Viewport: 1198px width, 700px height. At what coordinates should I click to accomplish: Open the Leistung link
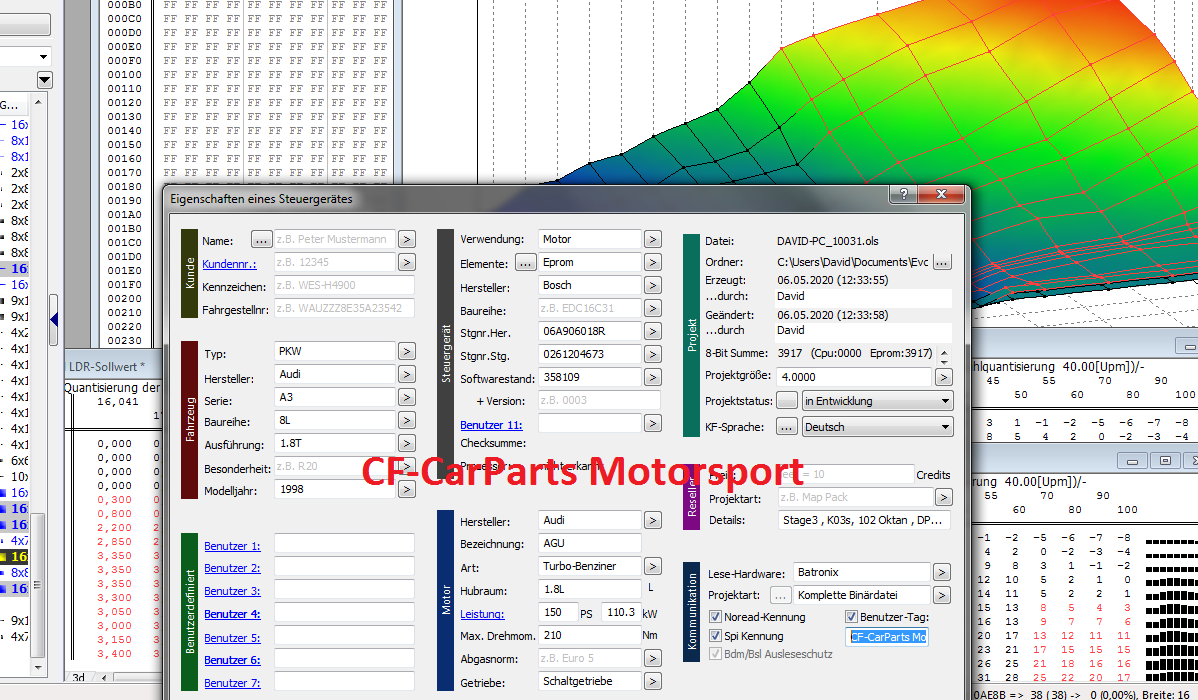pos(482,614)
